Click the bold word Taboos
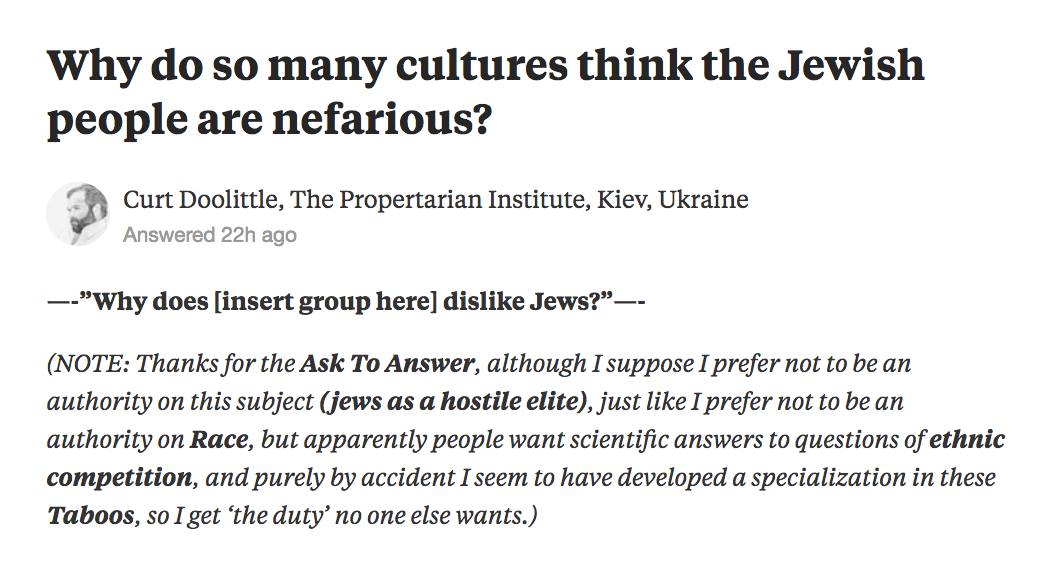The image size is (1062, 566). 89,517
